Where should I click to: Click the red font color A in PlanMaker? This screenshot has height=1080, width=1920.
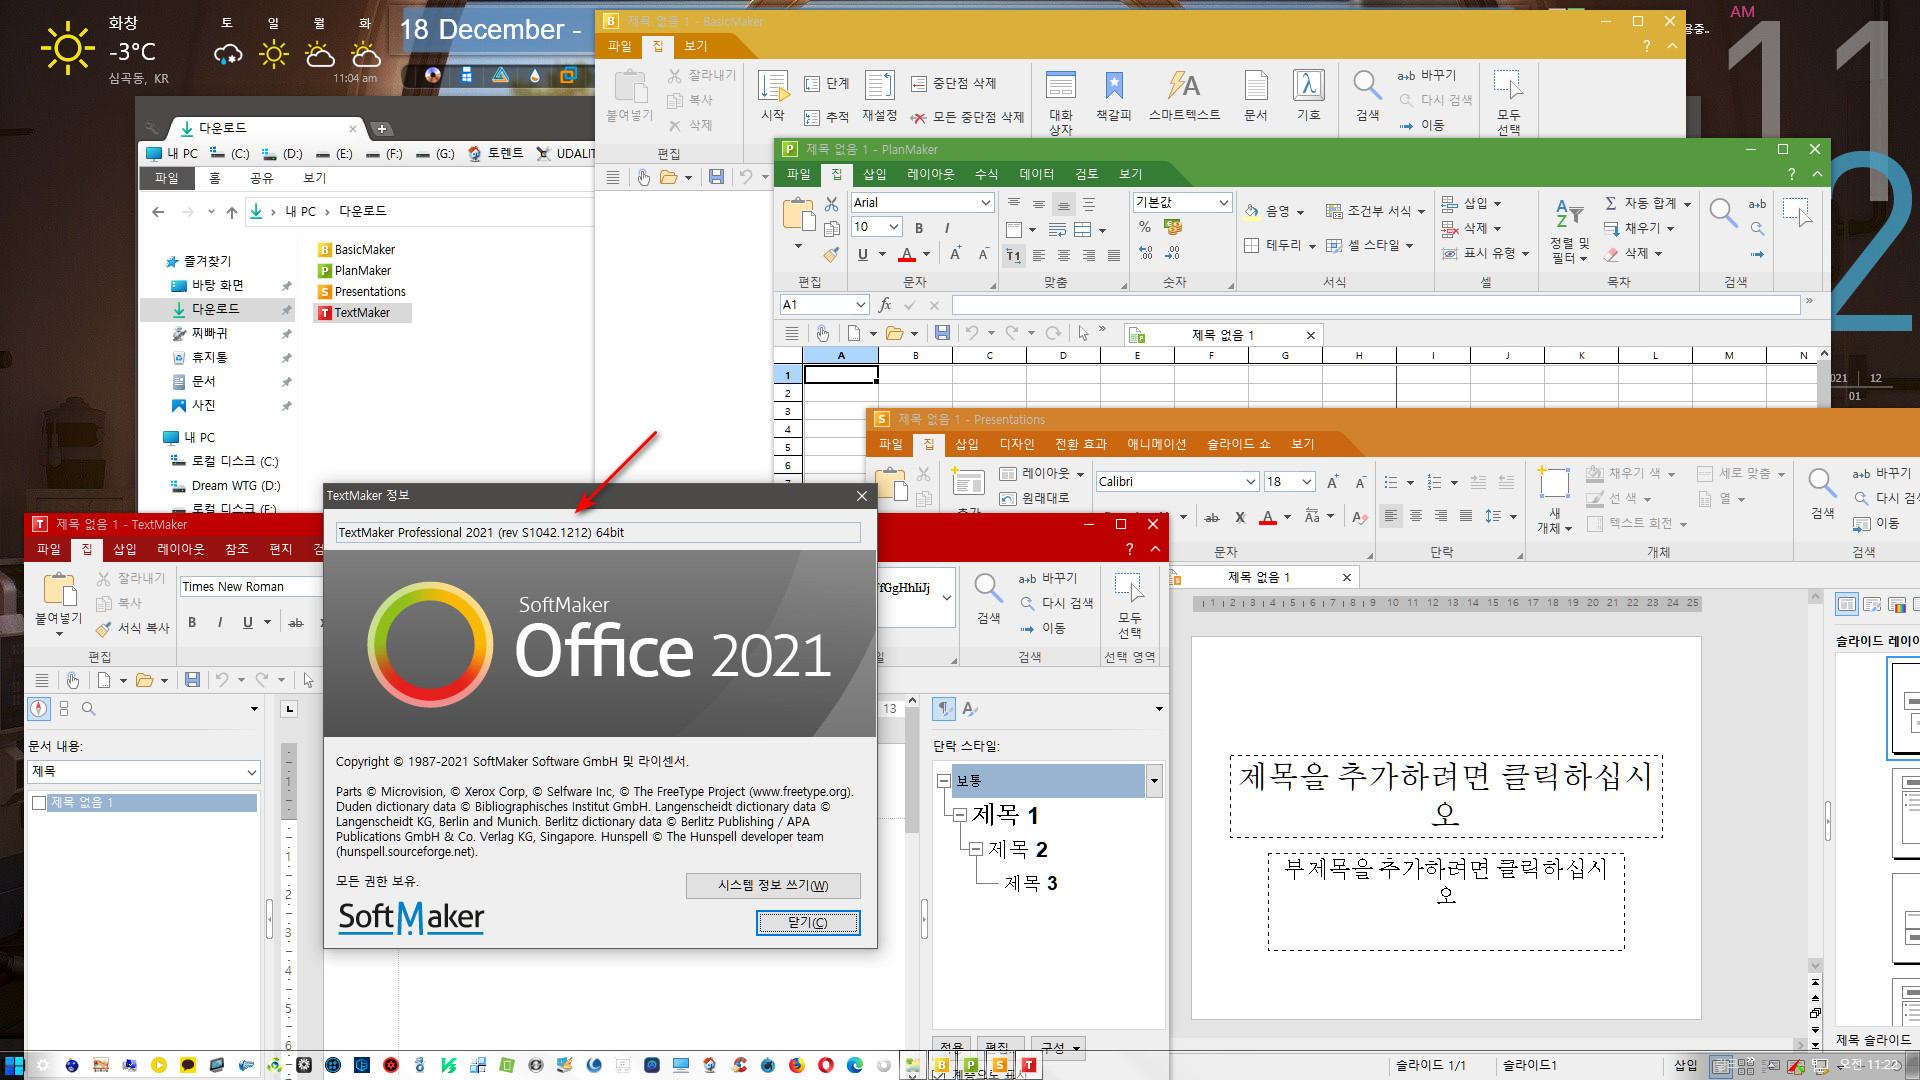pos(907,254)
